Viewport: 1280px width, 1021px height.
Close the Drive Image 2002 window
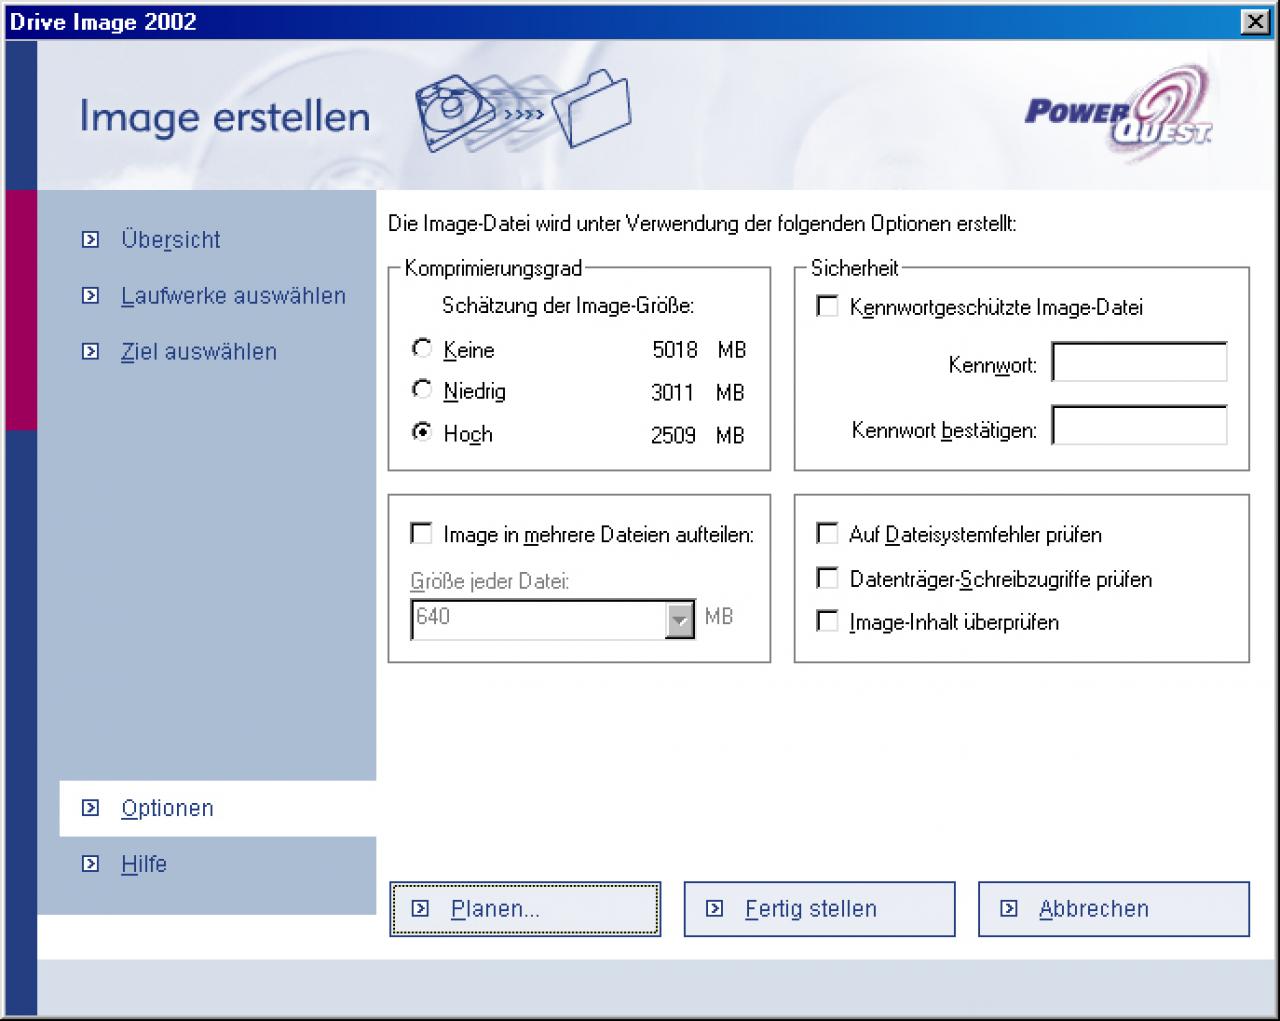(x=1254, y=22)
